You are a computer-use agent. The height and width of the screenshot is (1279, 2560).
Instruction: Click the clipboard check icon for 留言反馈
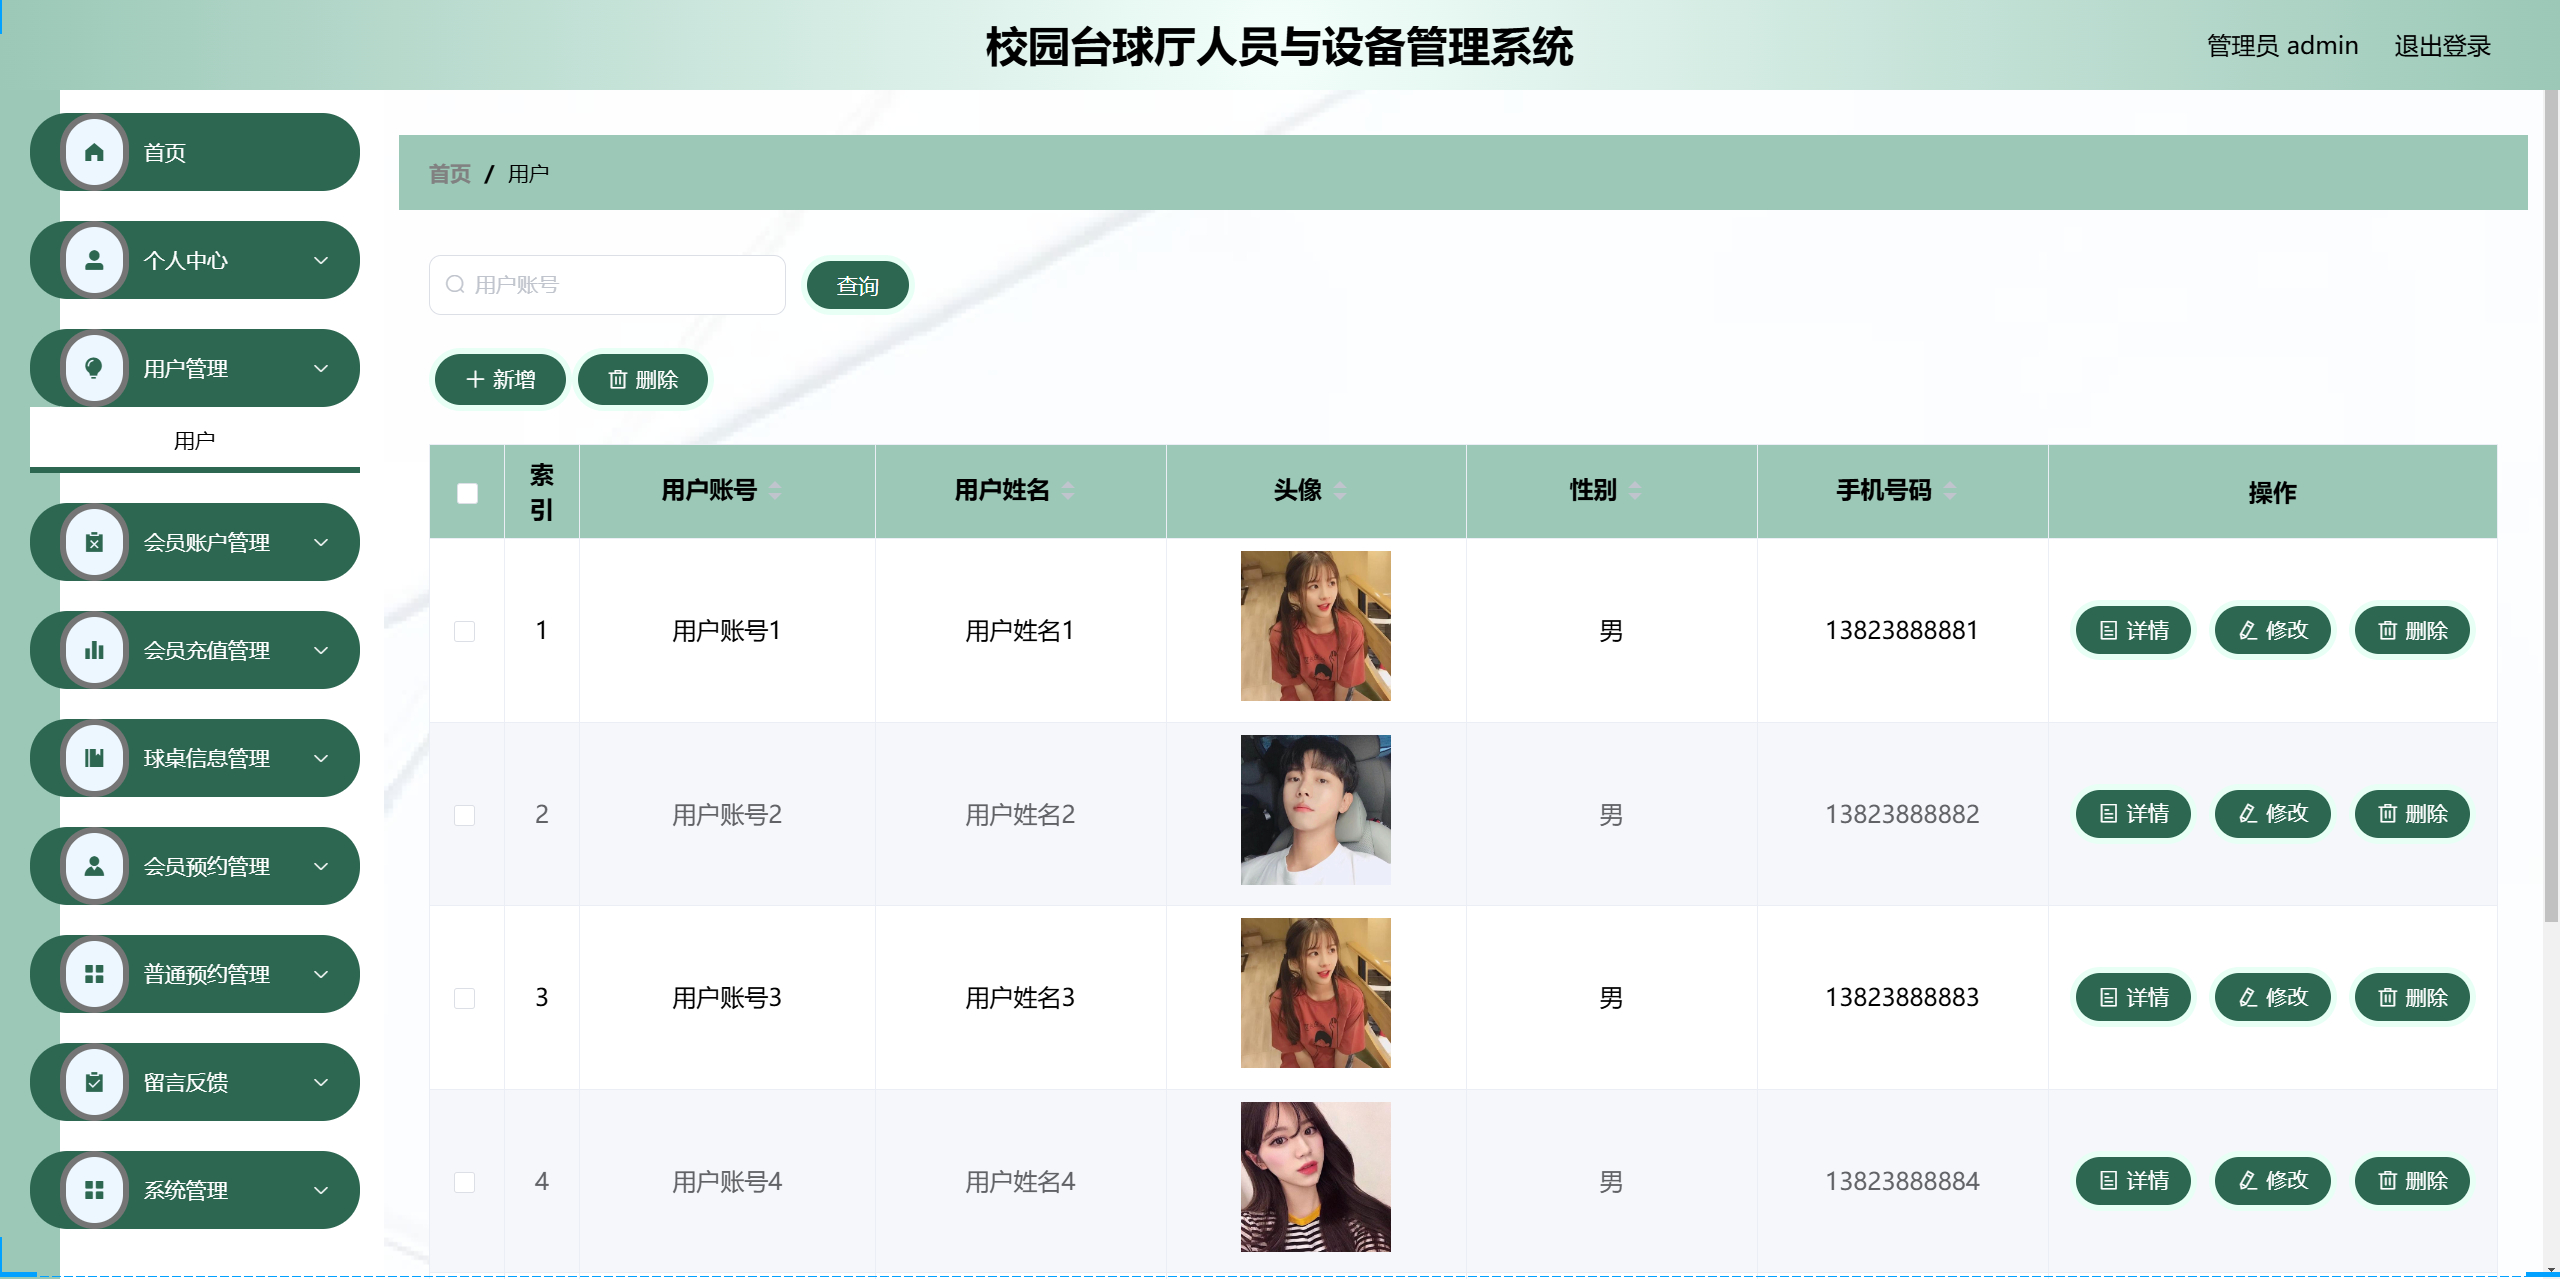pos(94,1083)
